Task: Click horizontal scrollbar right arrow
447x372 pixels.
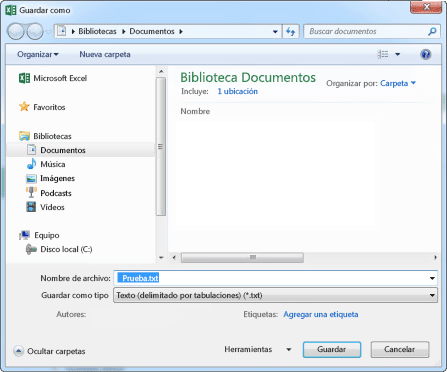Action: pos(435,257)
